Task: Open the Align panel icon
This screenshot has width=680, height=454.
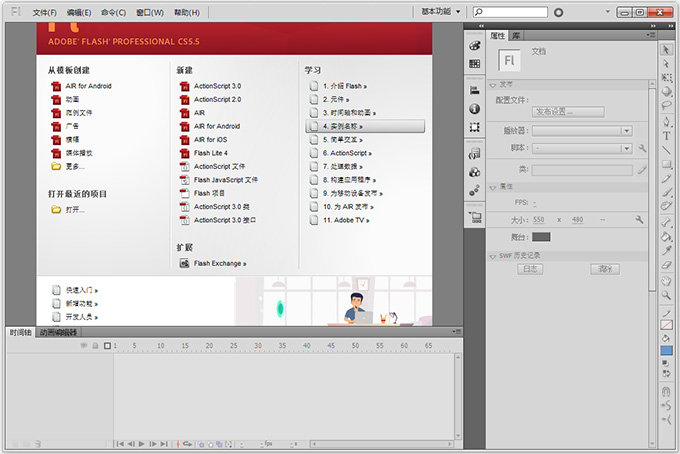Action: tap(475, 90)
